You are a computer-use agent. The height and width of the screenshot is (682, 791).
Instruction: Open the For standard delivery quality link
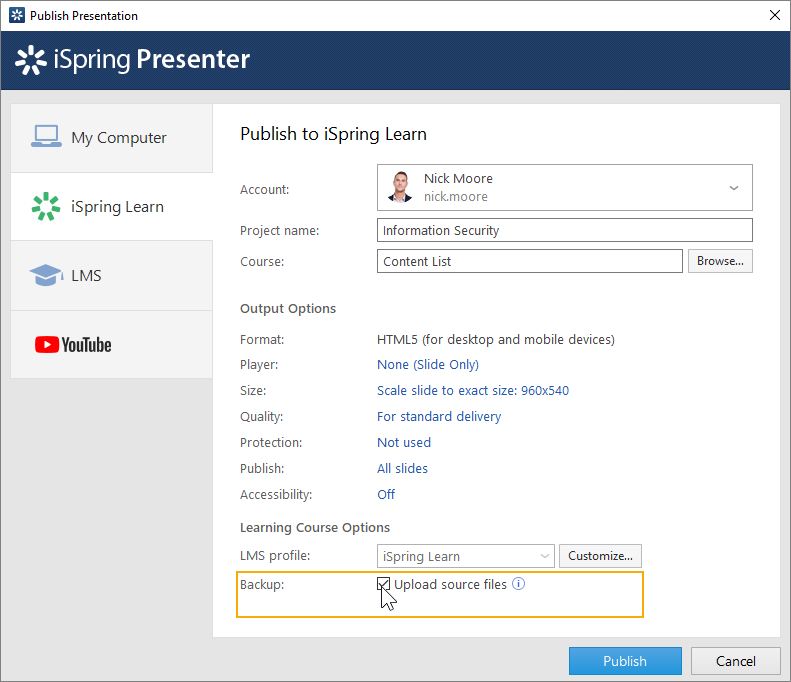pyautogui.click(x=439, y=417)
